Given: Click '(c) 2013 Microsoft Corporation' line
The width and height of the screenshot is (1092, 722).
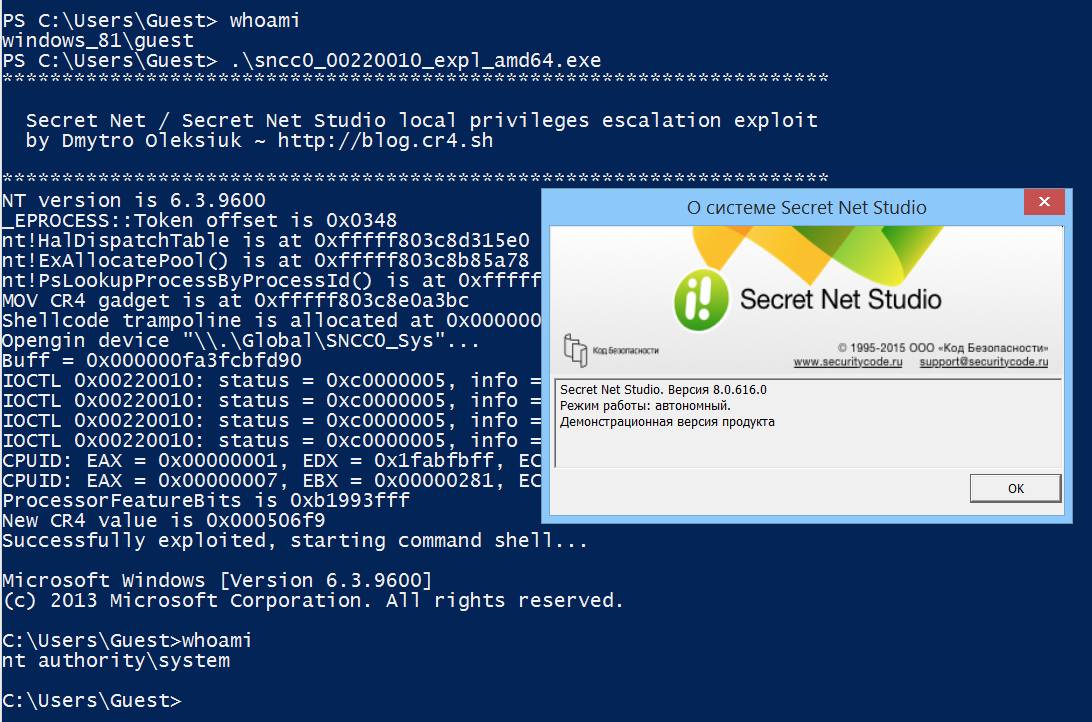Looking at the screenshot, I should tap(313, 600).
